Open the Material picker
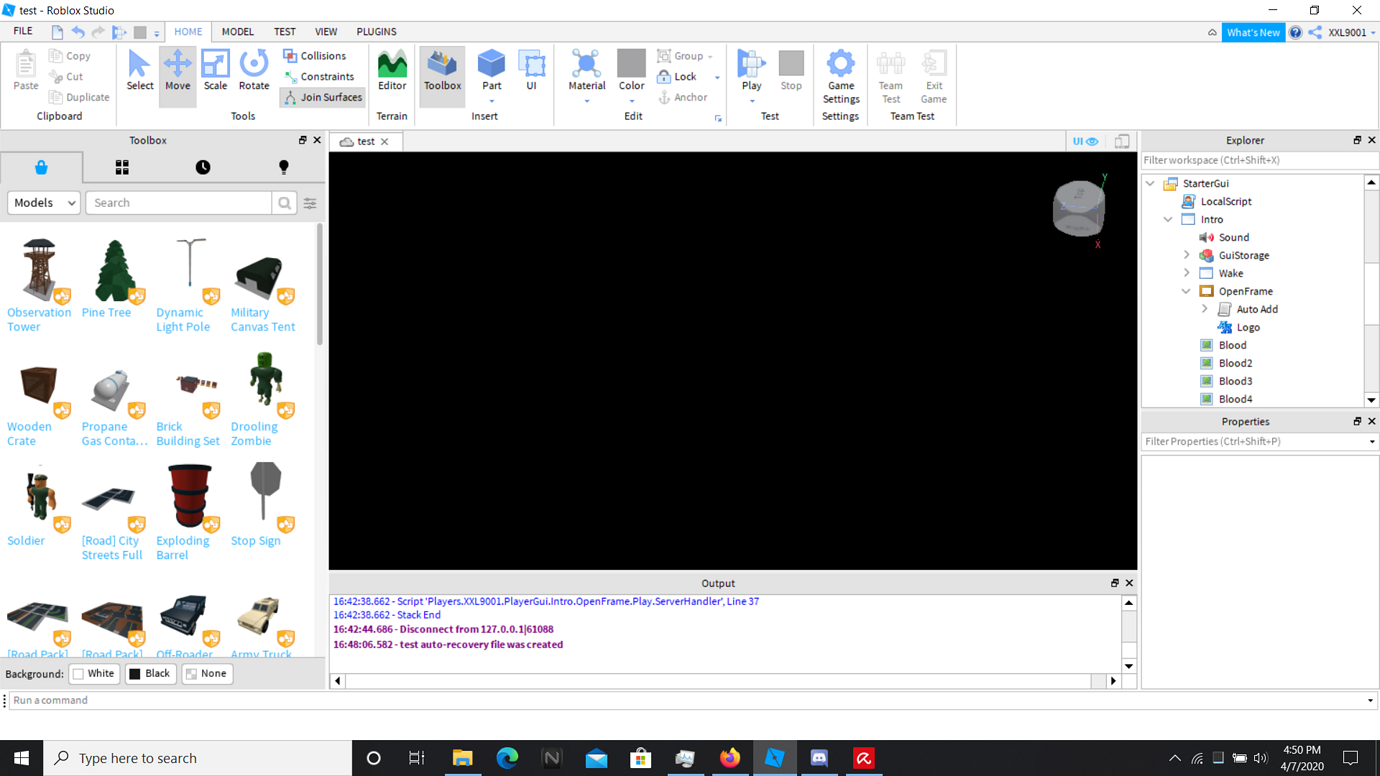The width and height of the screenshot is (1380, 776). (x=587, y=72)
